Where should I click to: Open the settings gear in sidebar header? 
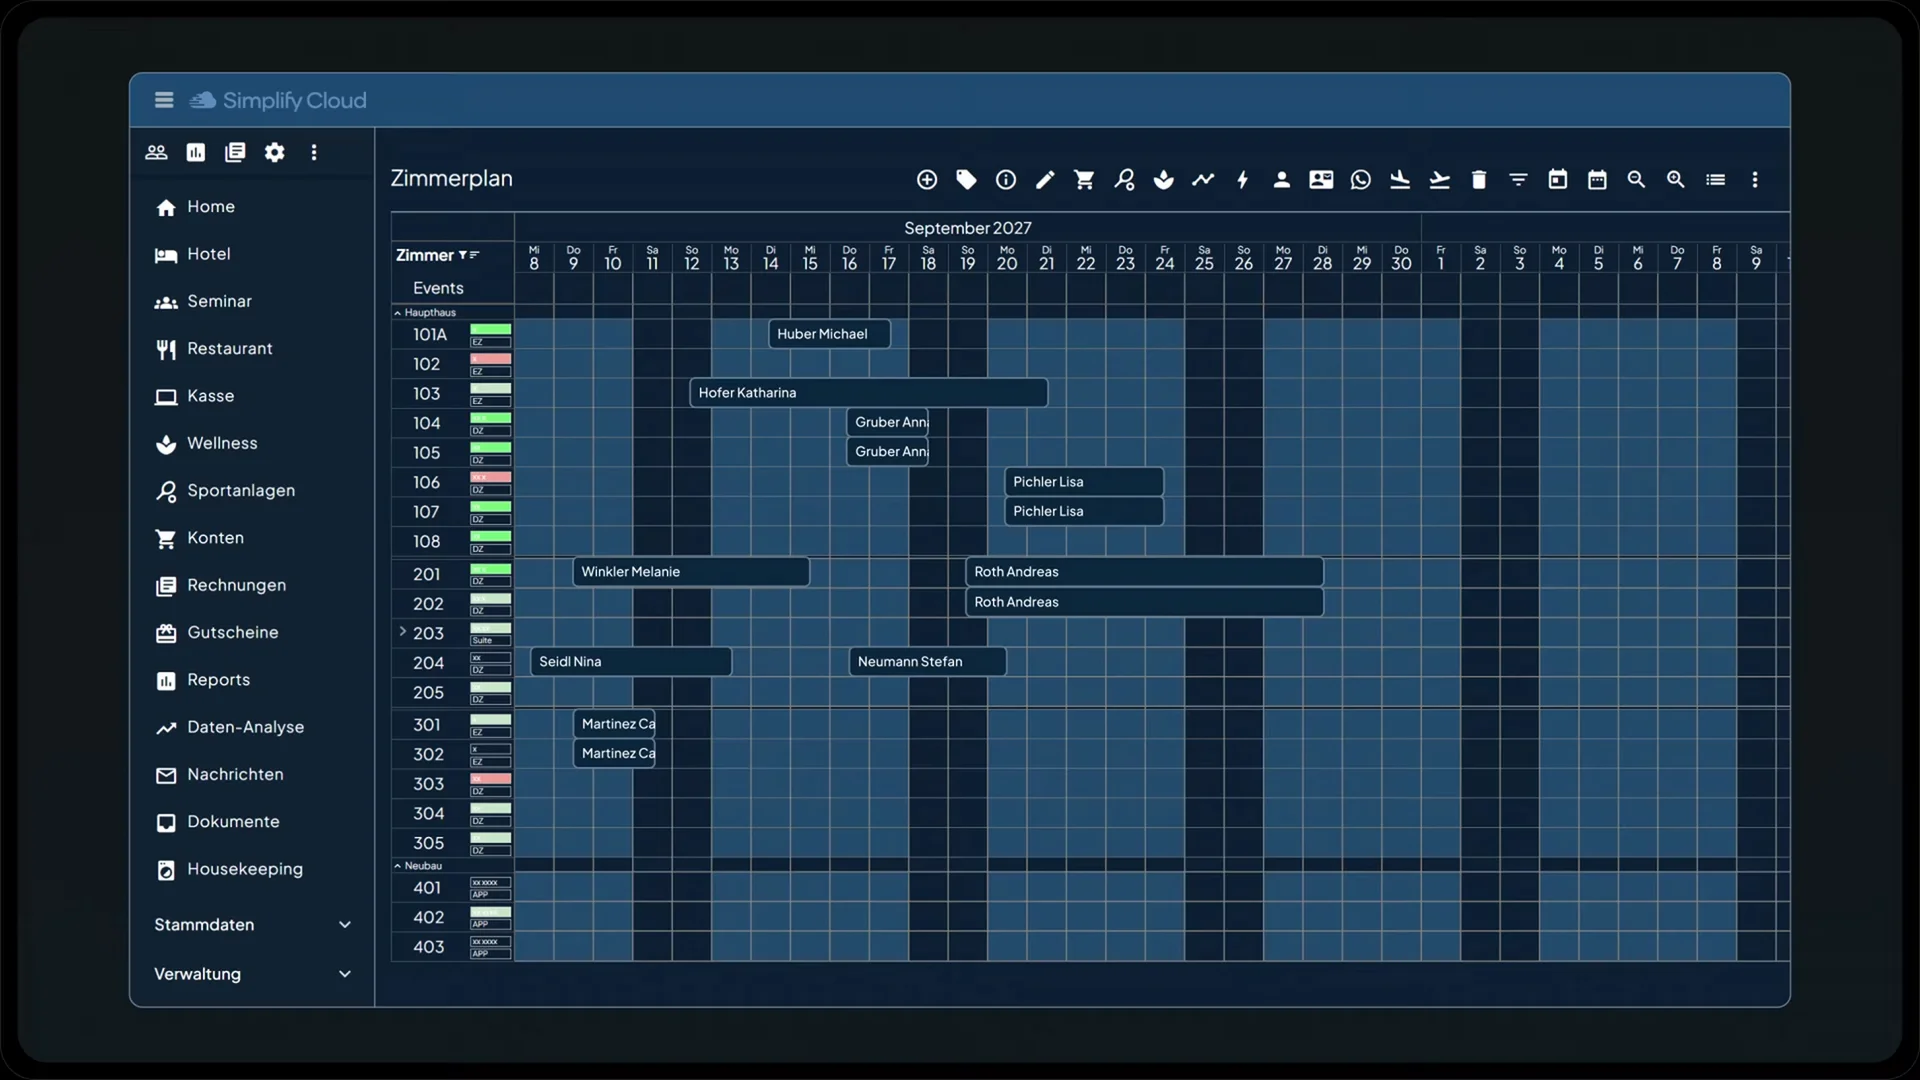(275, 152)
